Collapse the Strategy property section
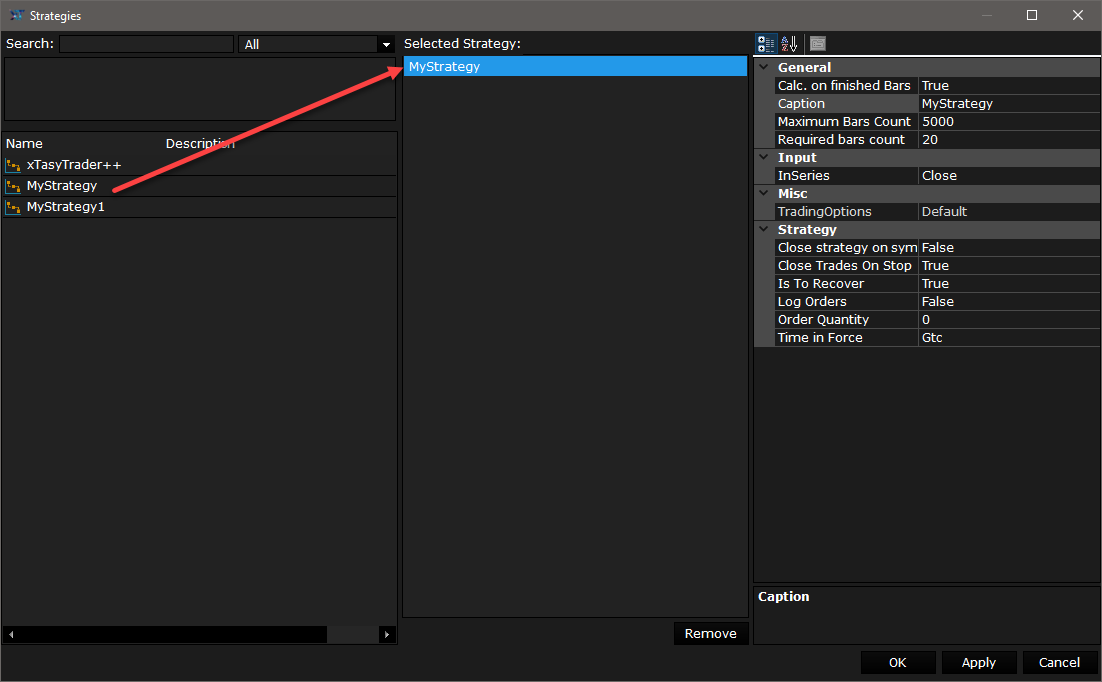The width and height of the screenshot is (1102, 682). pos(764,229)
